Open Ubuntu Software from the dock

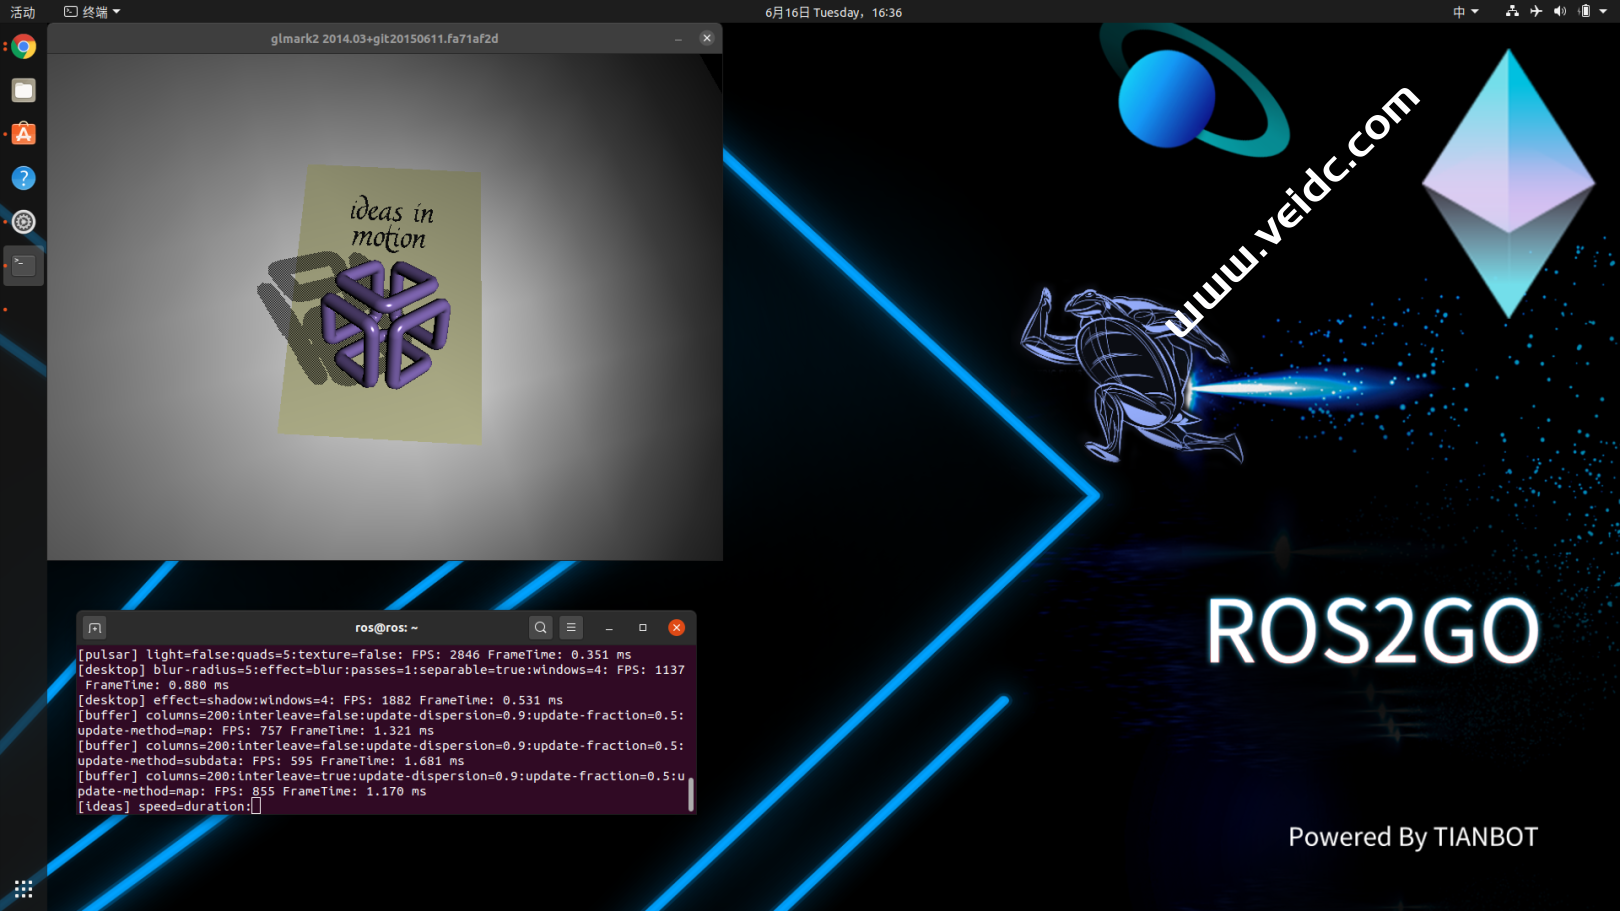pos(24,134)
